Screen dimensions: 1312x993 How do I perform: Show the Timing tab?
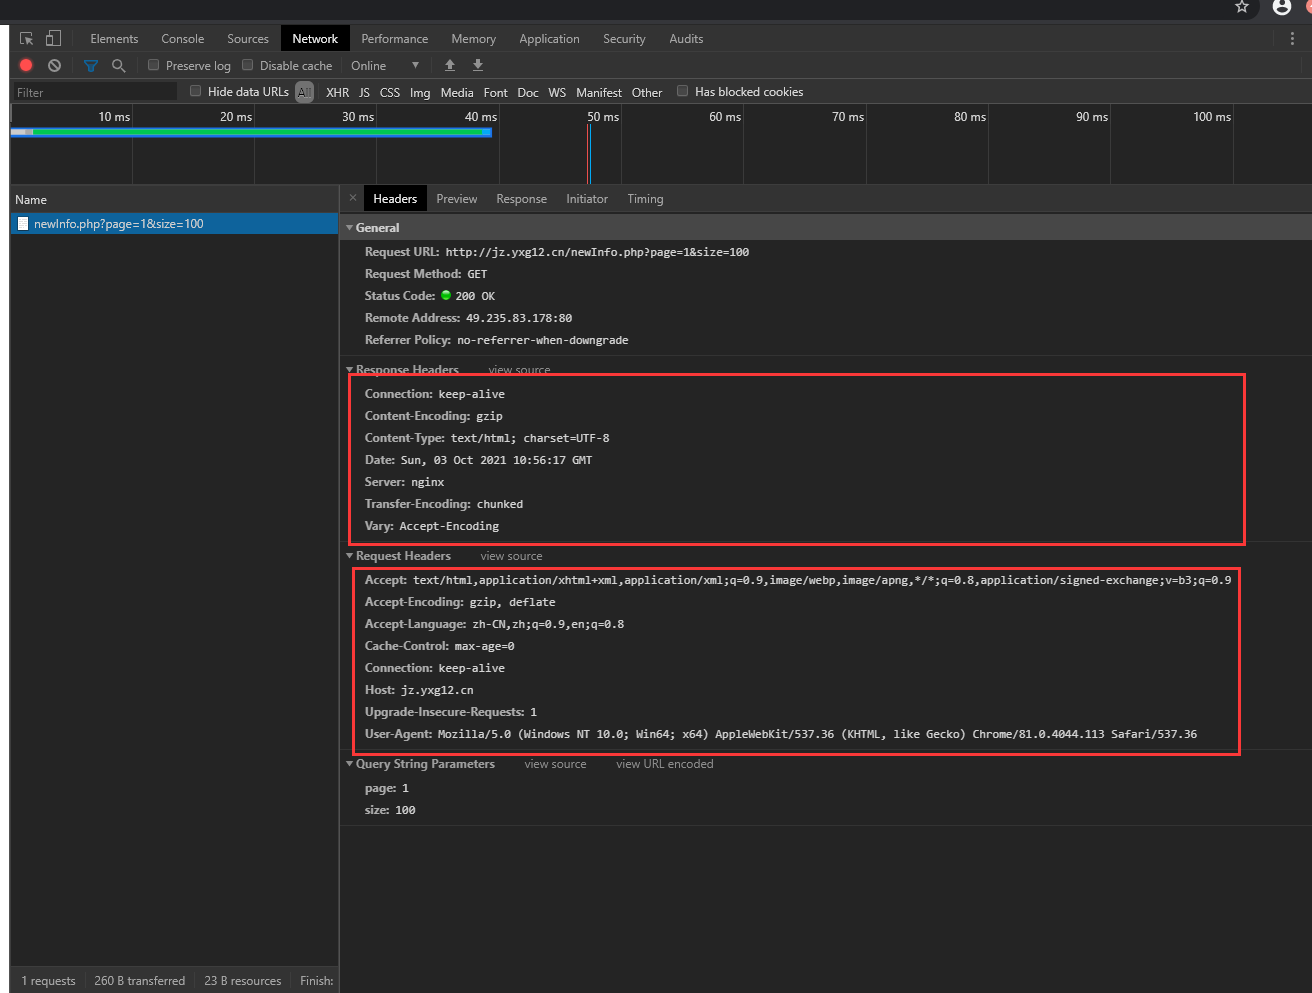tap(645, 199)
